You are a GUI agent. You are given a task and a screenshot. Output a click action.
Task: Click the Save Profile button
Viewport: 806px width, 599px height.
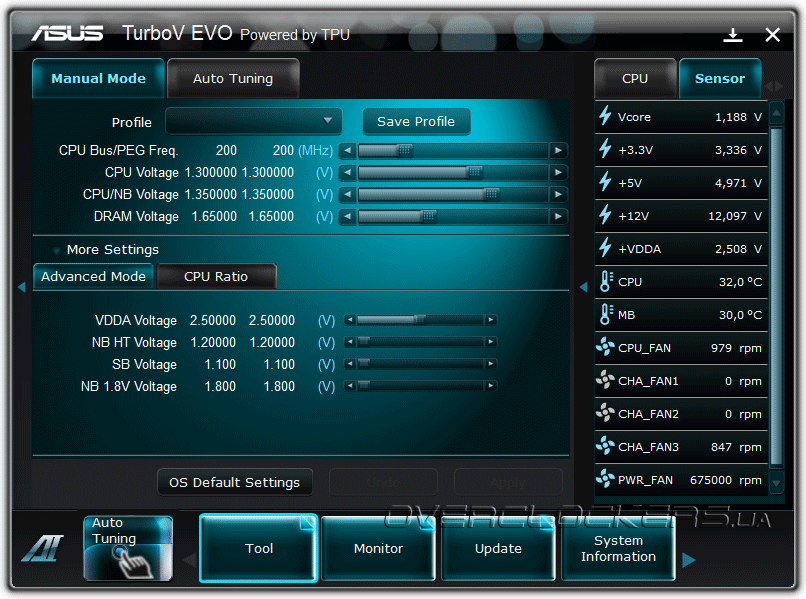(x=416, y=122)
